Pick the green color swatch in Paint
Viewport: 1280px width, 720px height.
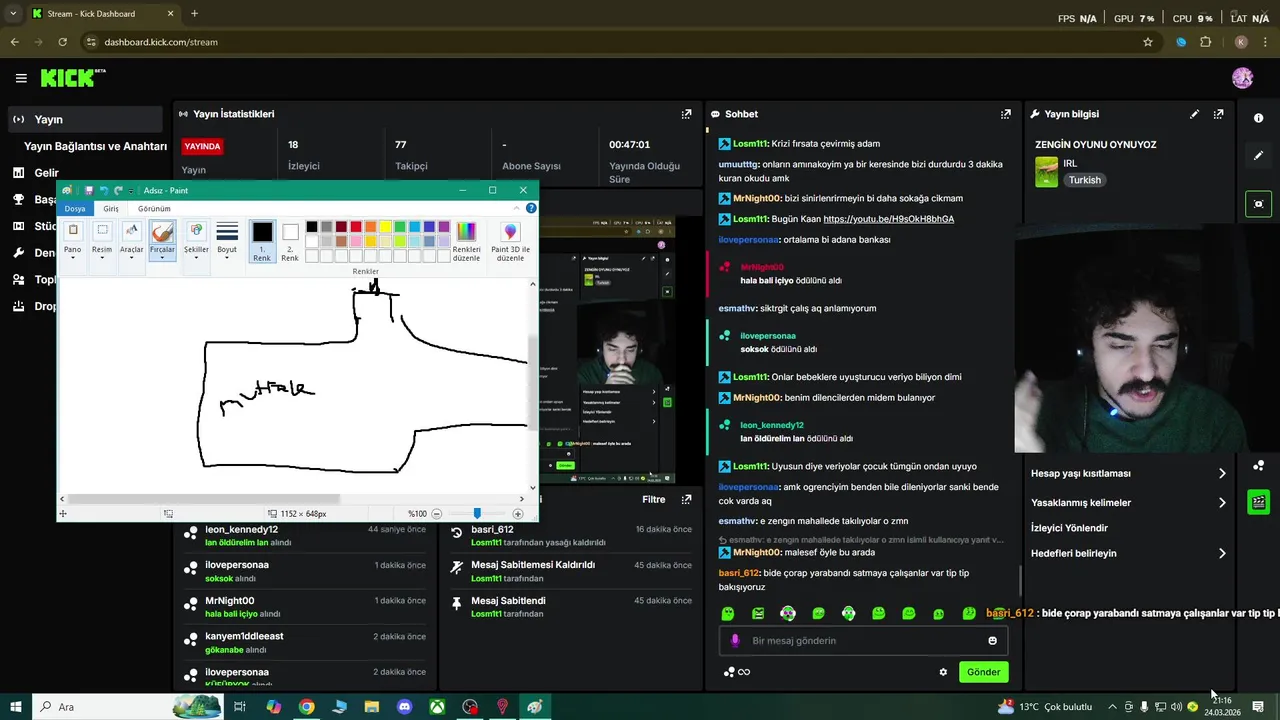pos(400,227)
